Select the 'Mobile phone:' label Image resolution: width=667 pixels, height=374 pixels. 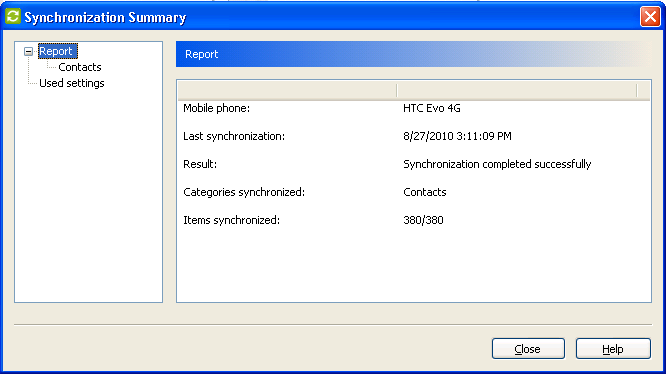click(x=217, y=108)
